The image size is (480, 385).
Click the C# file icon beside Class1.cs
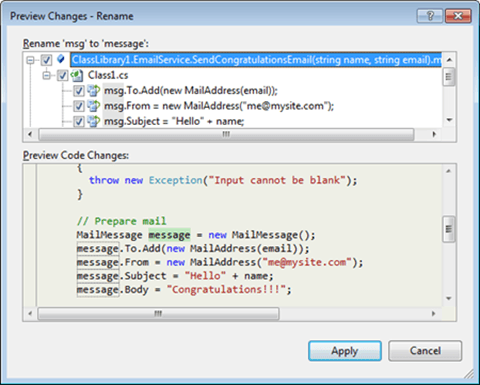pos(77,75)
